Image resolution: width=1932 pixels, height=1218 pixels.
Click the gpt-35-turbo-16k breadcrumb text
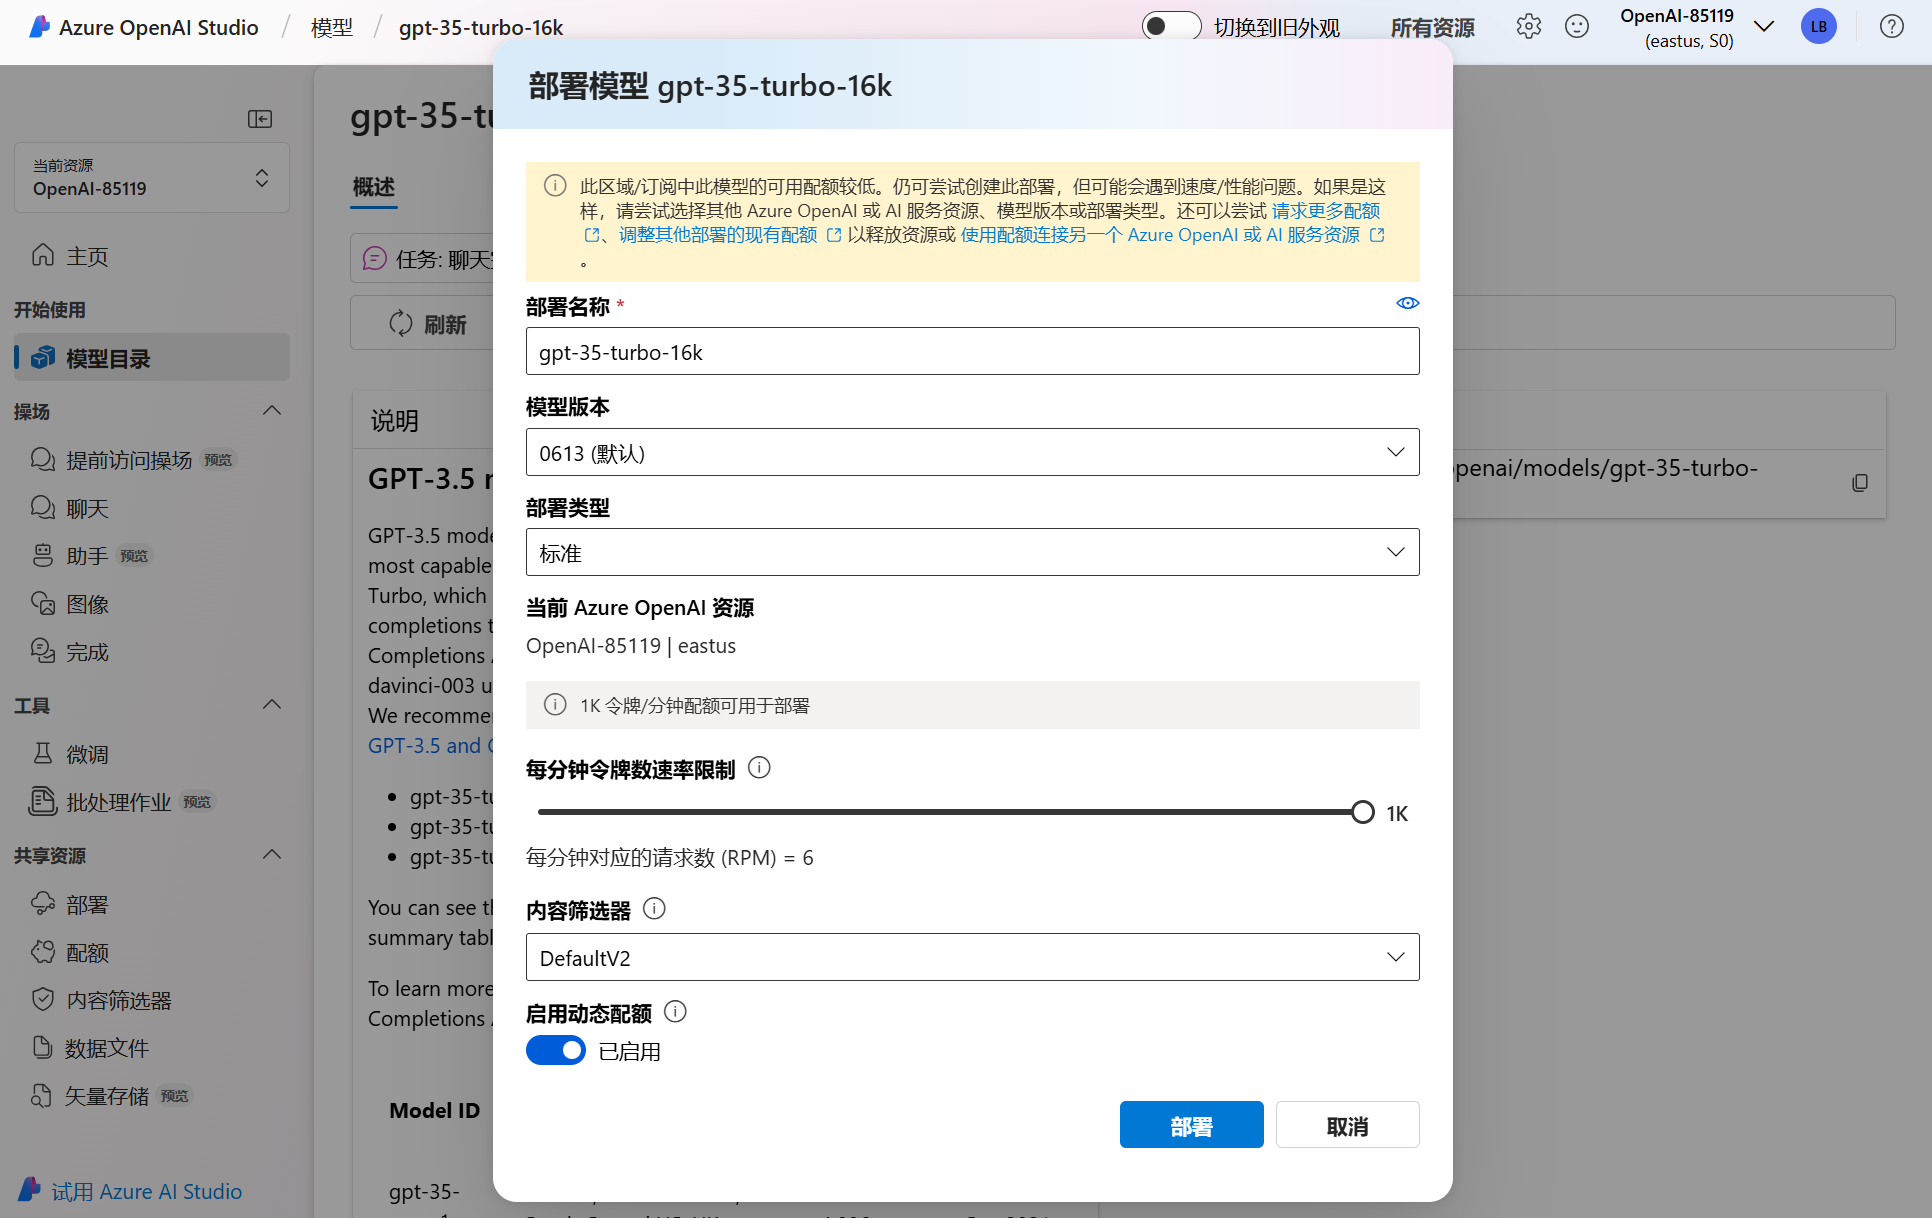tap(481, 28)
